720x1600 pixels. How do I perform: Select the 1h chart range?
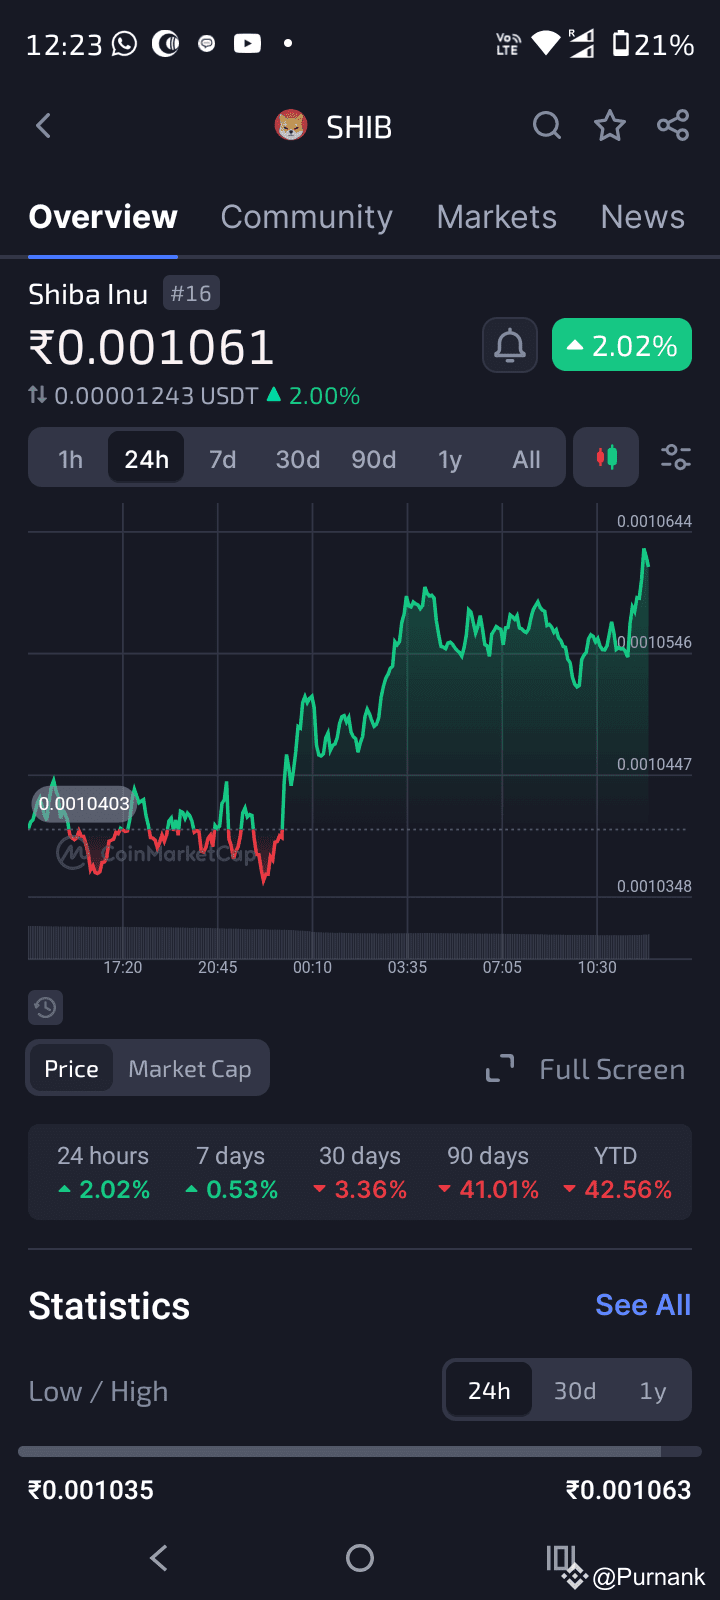(70, 459)
